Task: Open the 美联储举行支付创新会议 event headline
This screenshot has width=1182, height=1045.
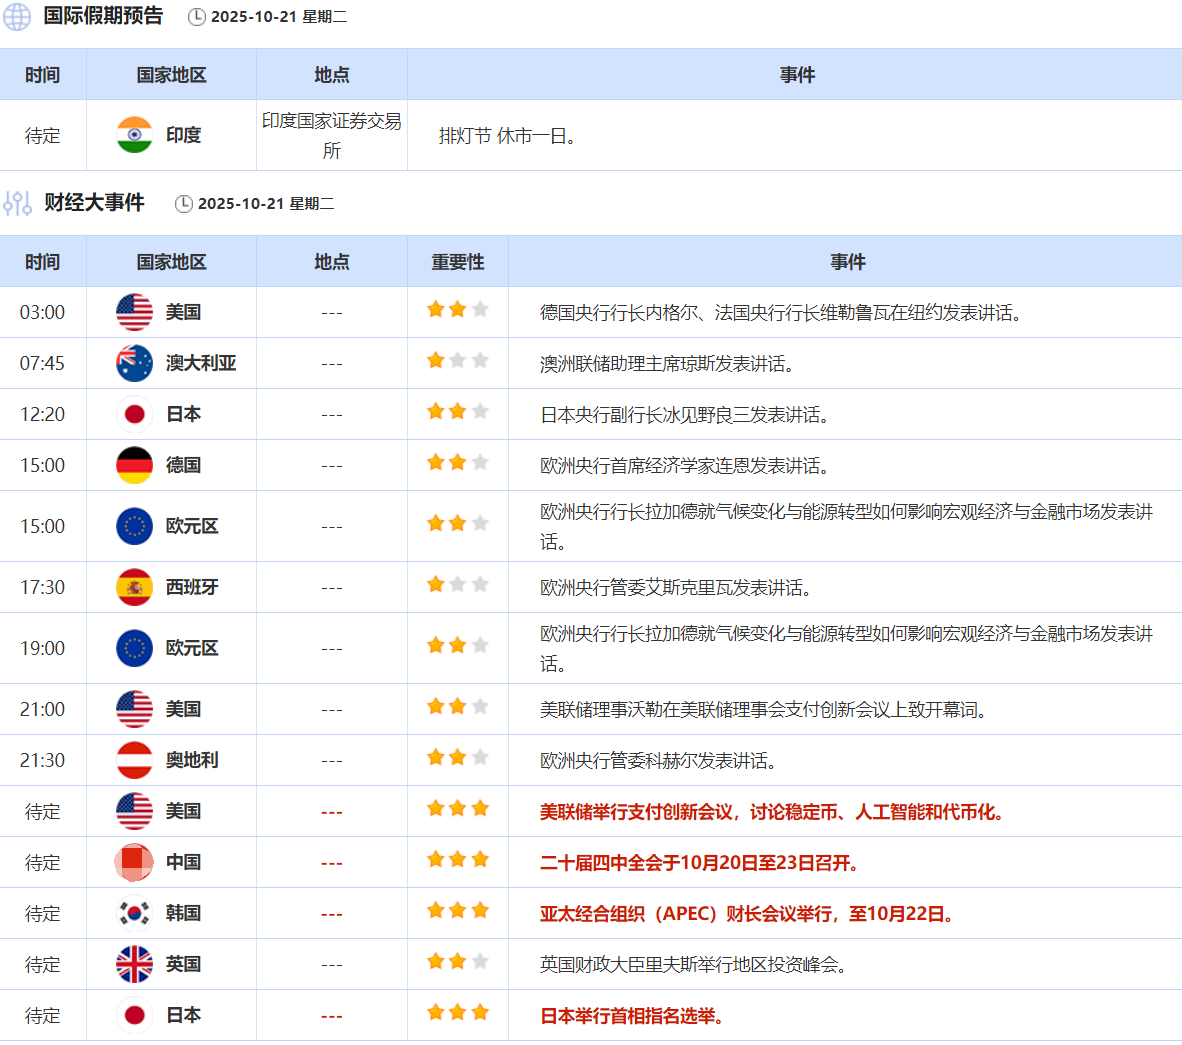Action: coord(771,812)
